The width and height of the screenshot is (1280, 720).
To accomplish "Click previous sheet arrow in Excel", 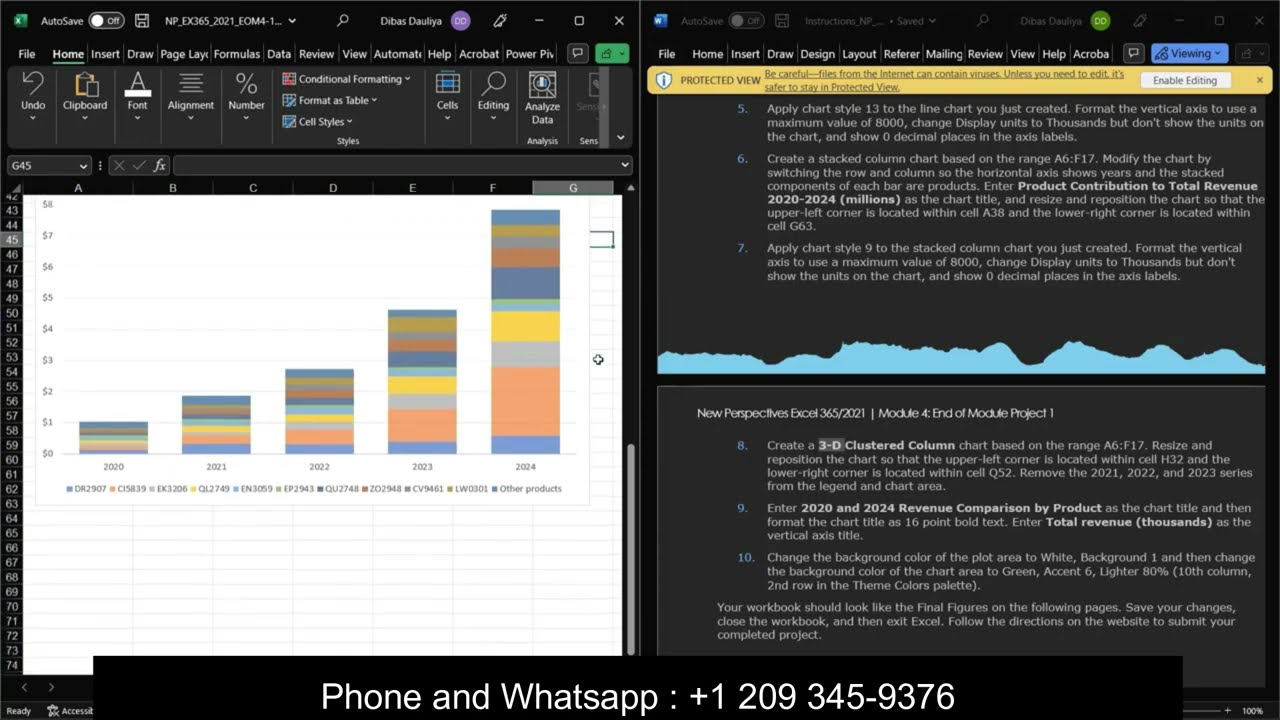I will (x=25, y=687).
